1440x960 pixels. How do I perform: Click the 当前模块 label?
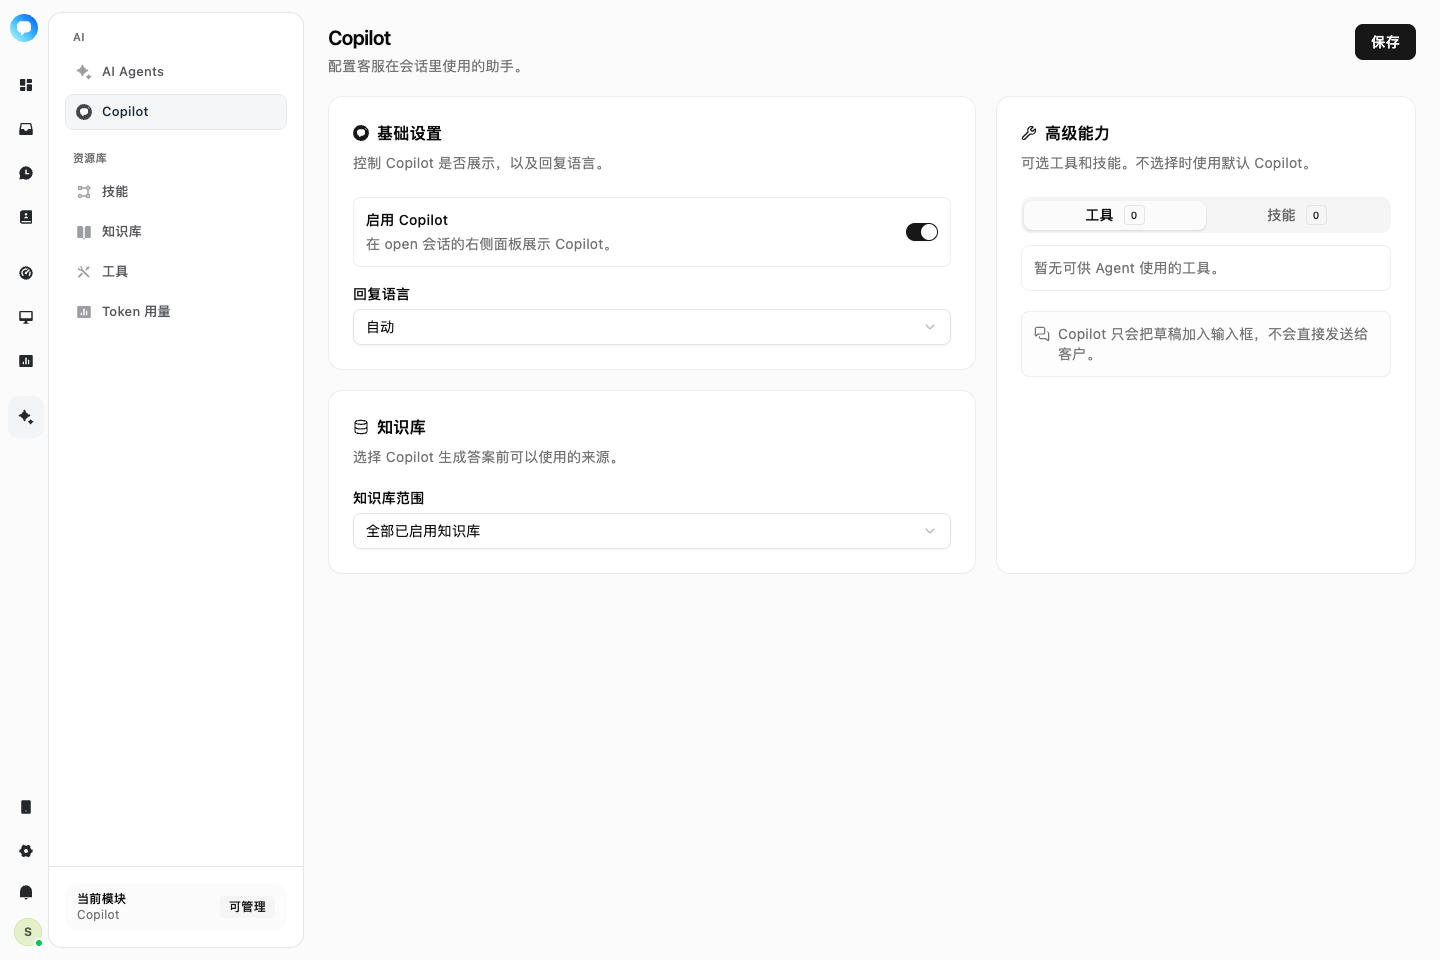(x=101, y=899)
